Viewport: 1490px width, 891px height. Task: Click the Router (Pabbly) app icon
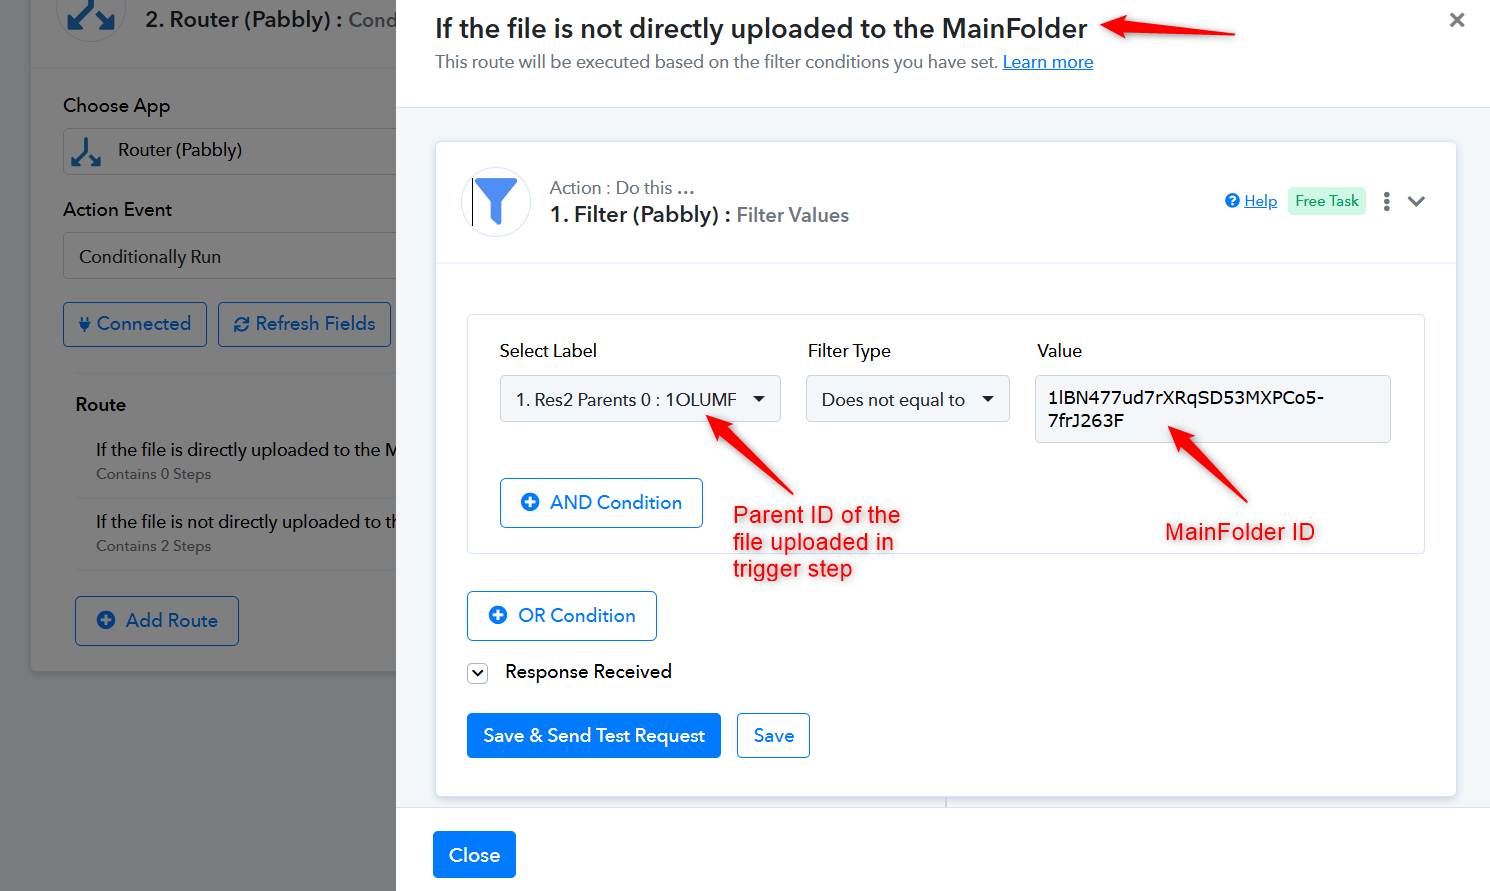tap(86, 151)
